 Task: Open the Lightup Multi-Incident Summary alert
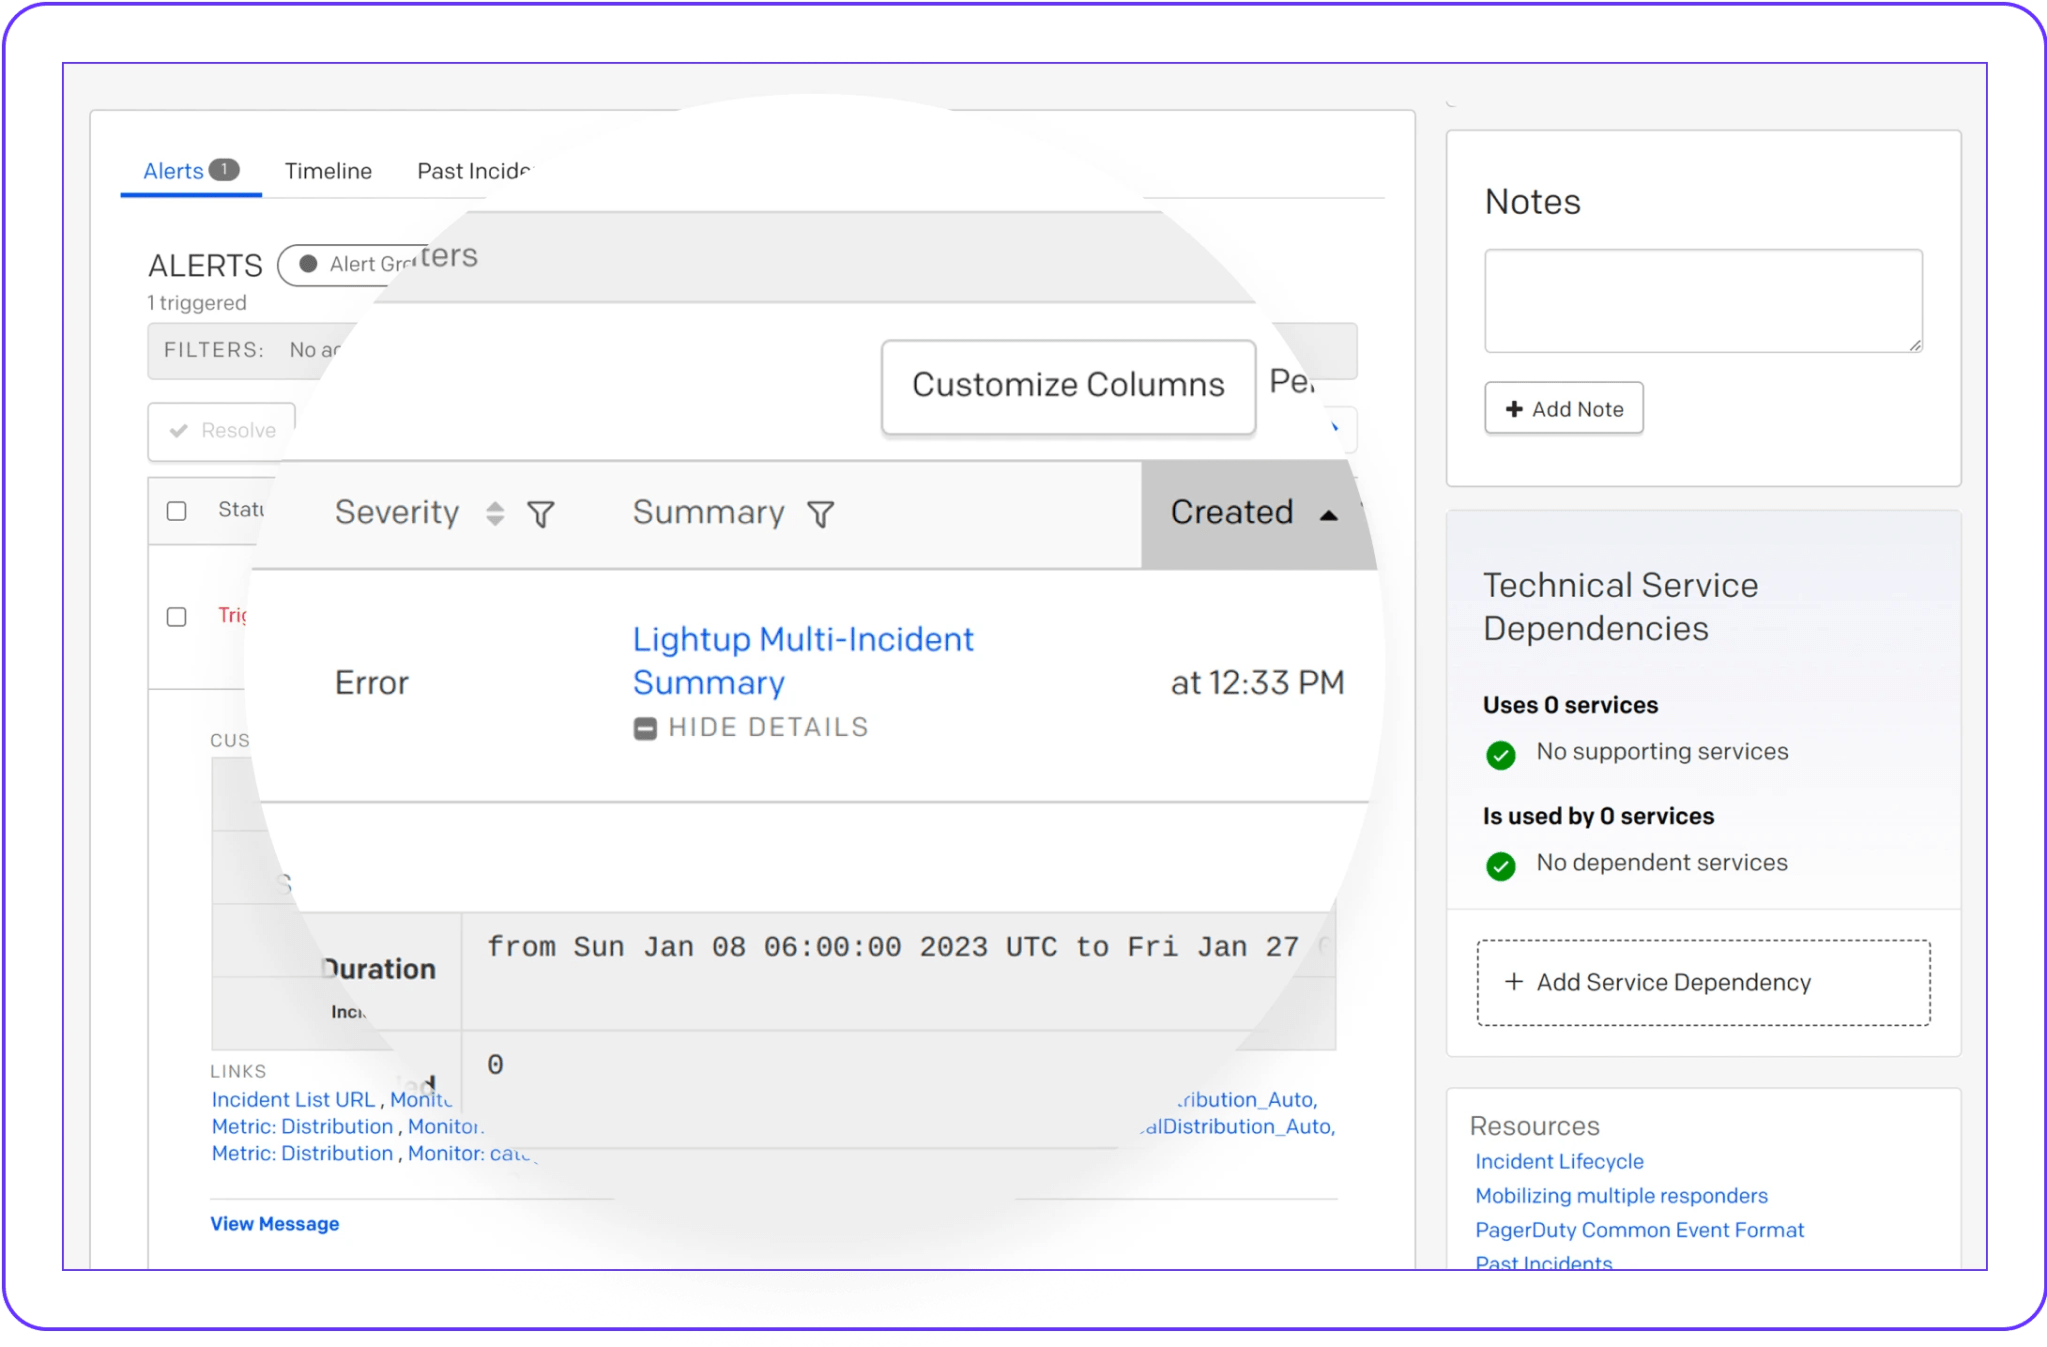801,660
